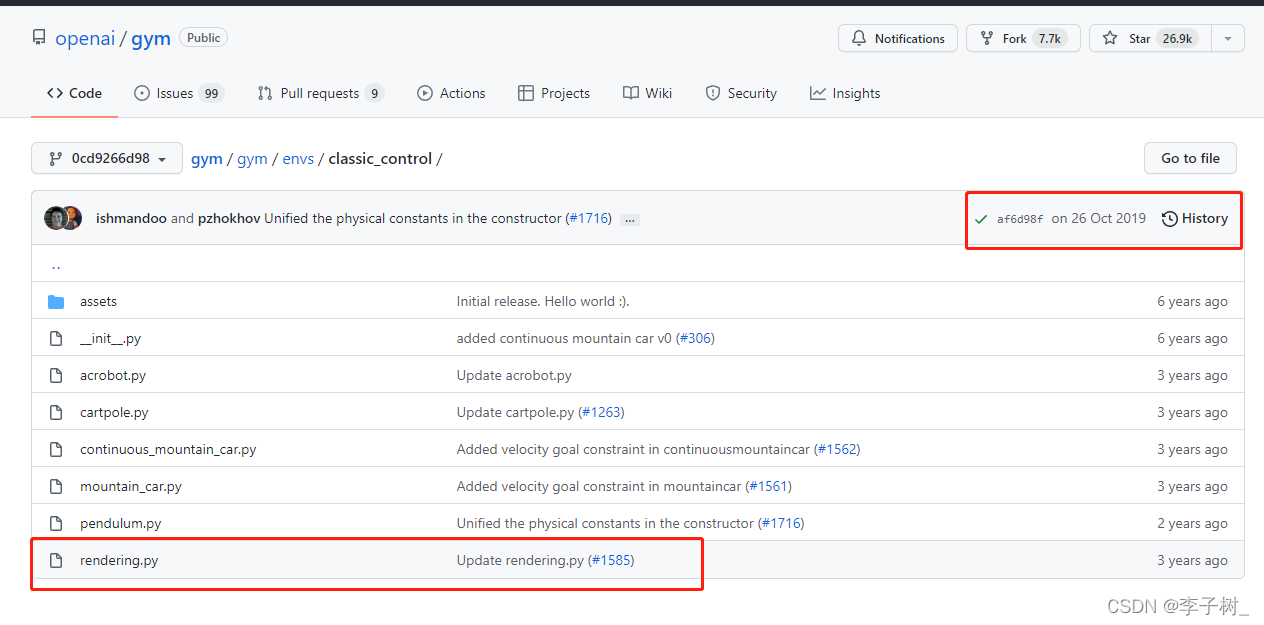This screenshot has height=625, width=1264.
Task: Switch to the Security tab
Action: [x=741, y=93]
